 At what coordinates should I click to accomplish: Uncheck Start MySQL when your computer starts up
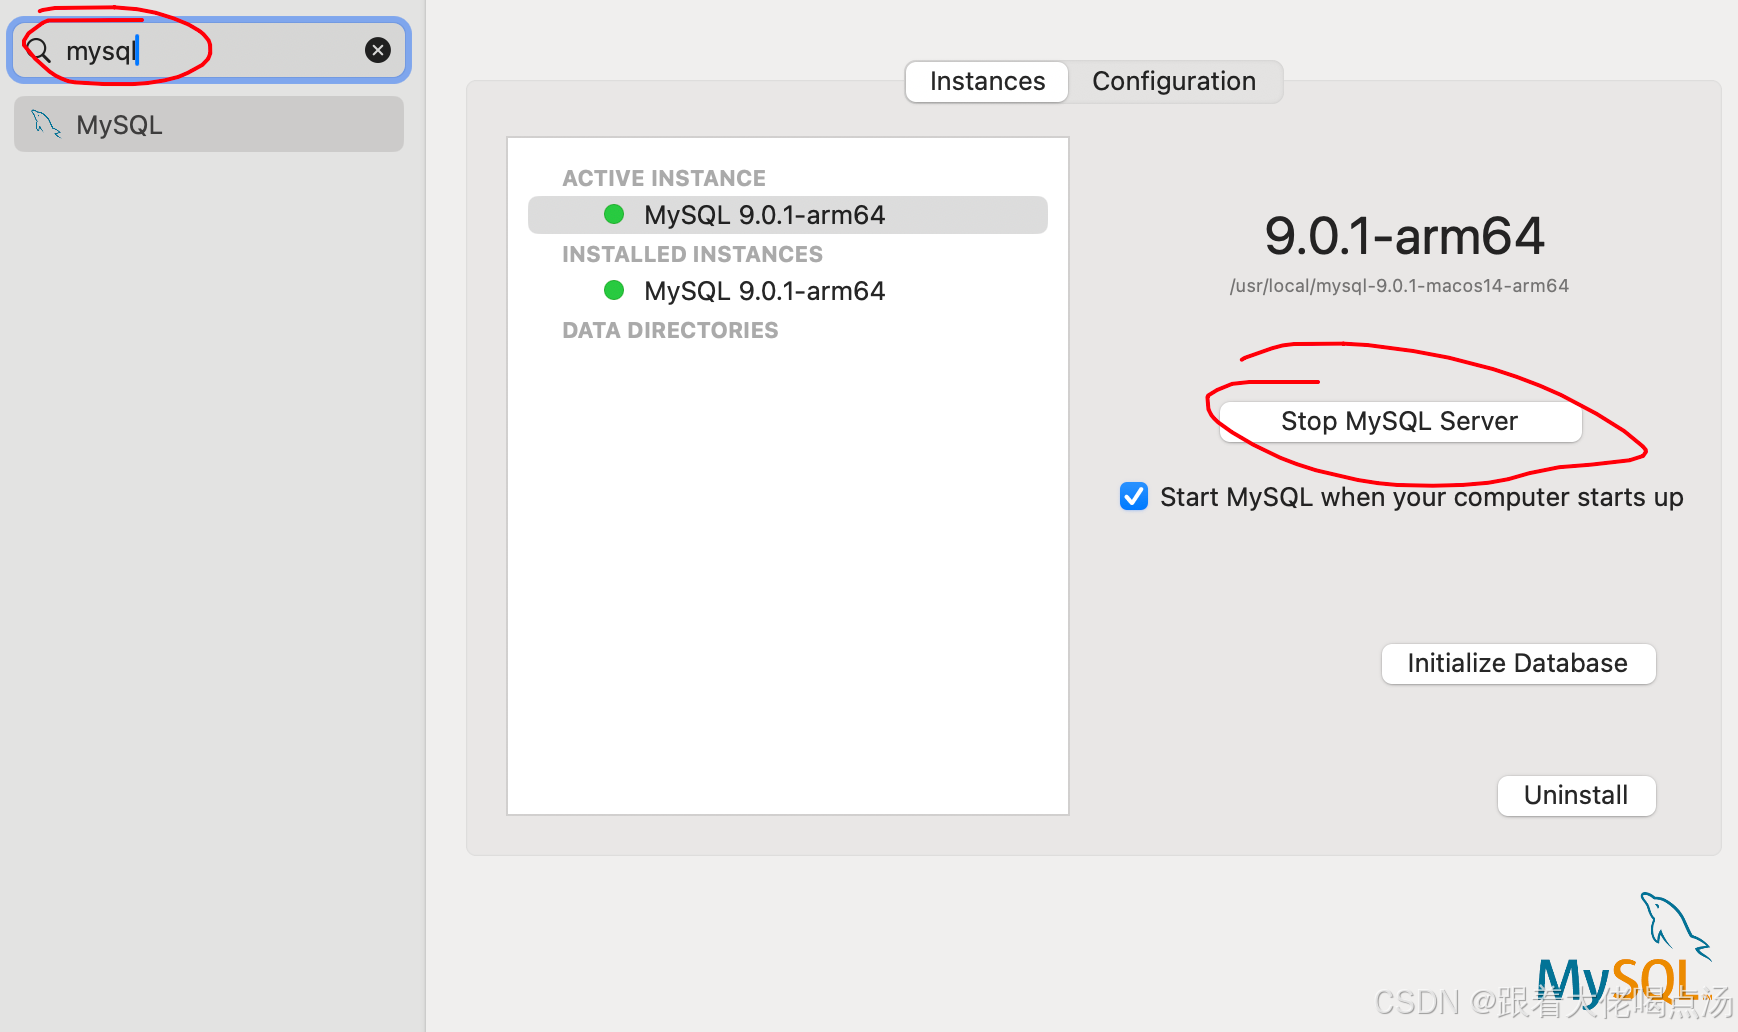[x=1134, y=496]
